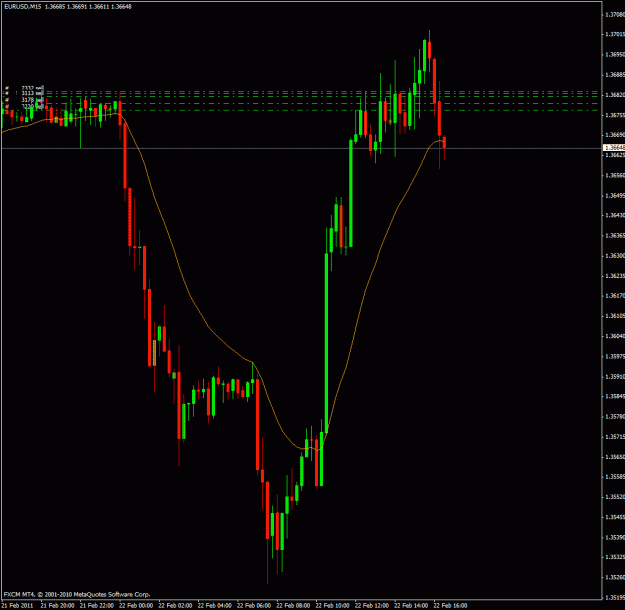Click the 1.36430 price axis label

615,215
